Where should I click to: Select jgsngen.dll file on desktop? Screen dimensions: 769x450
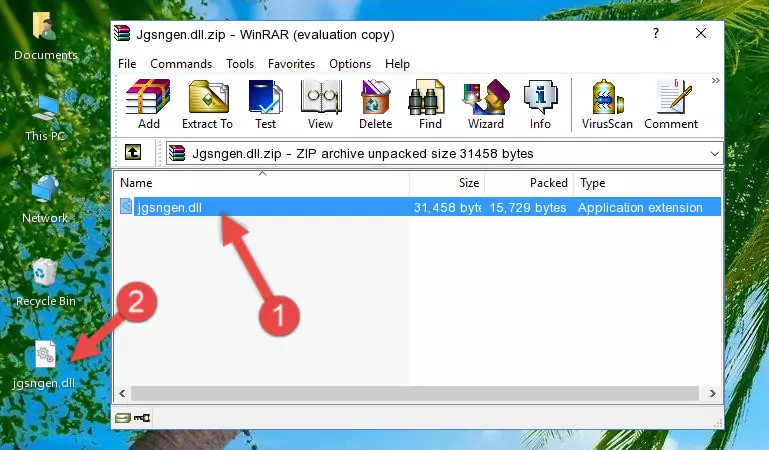44,365
